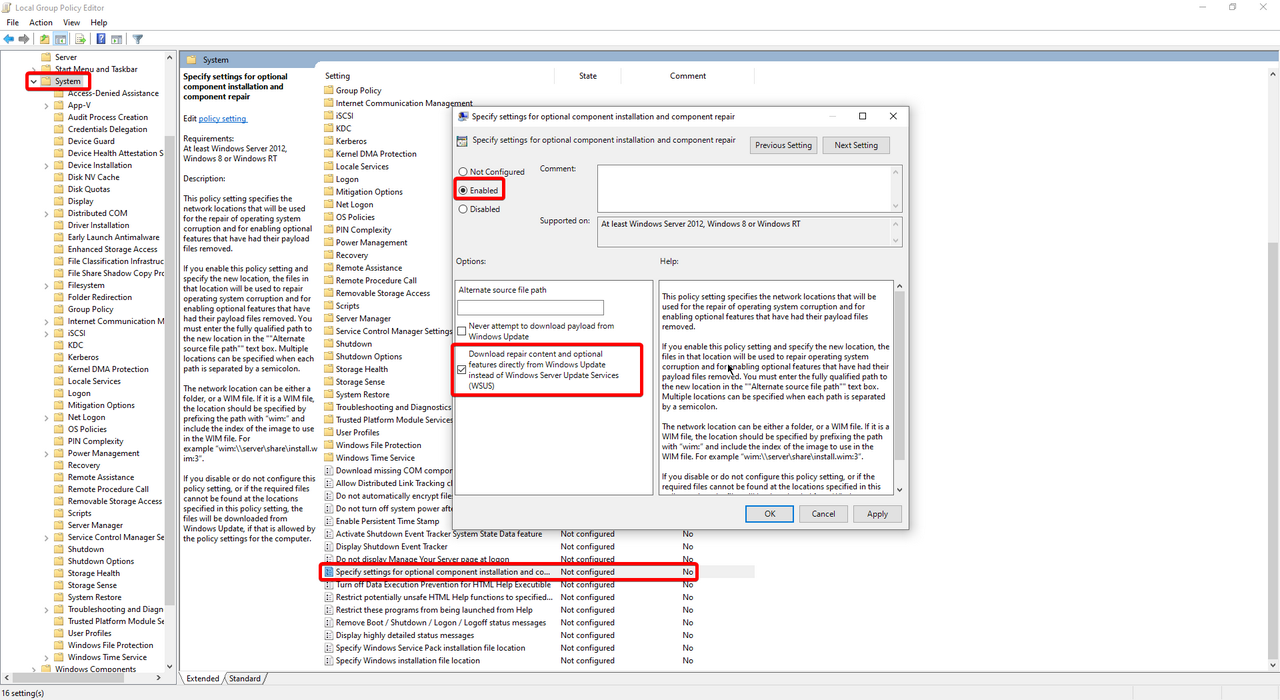The width and height of the screenshot is (1280, 700).
Task: Click the Filter funnel toolbar icon
Action: [138, 39]
